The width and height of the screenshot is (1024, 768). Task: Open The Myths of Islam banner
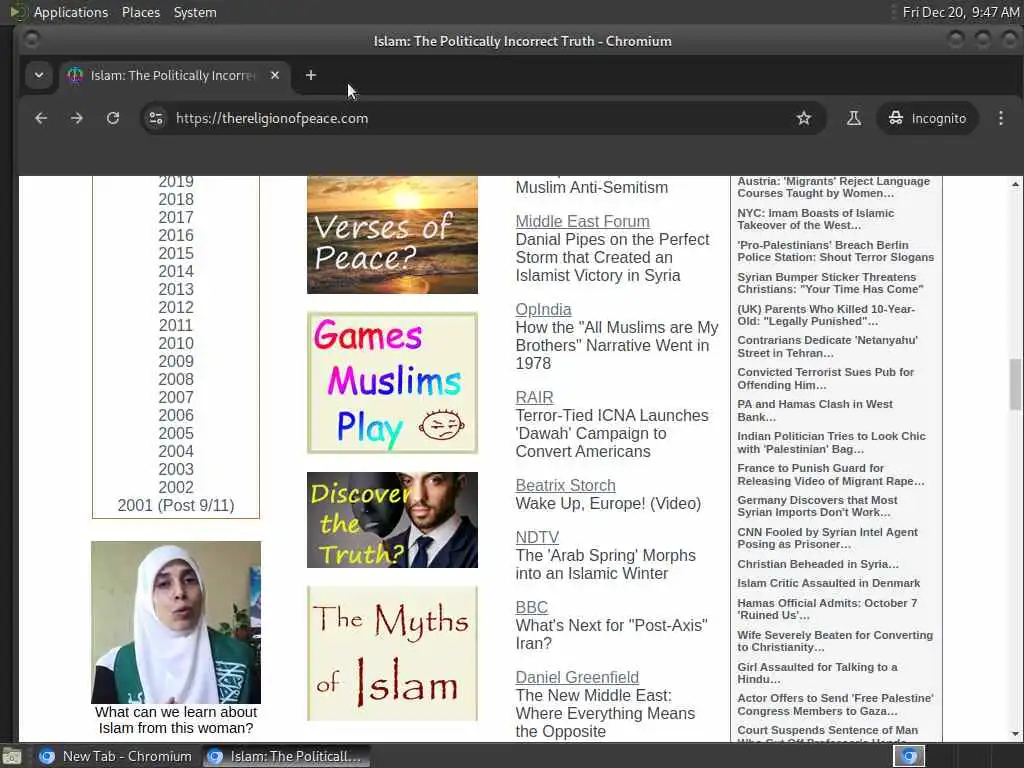pyautogui.click(x=392, y=654)
